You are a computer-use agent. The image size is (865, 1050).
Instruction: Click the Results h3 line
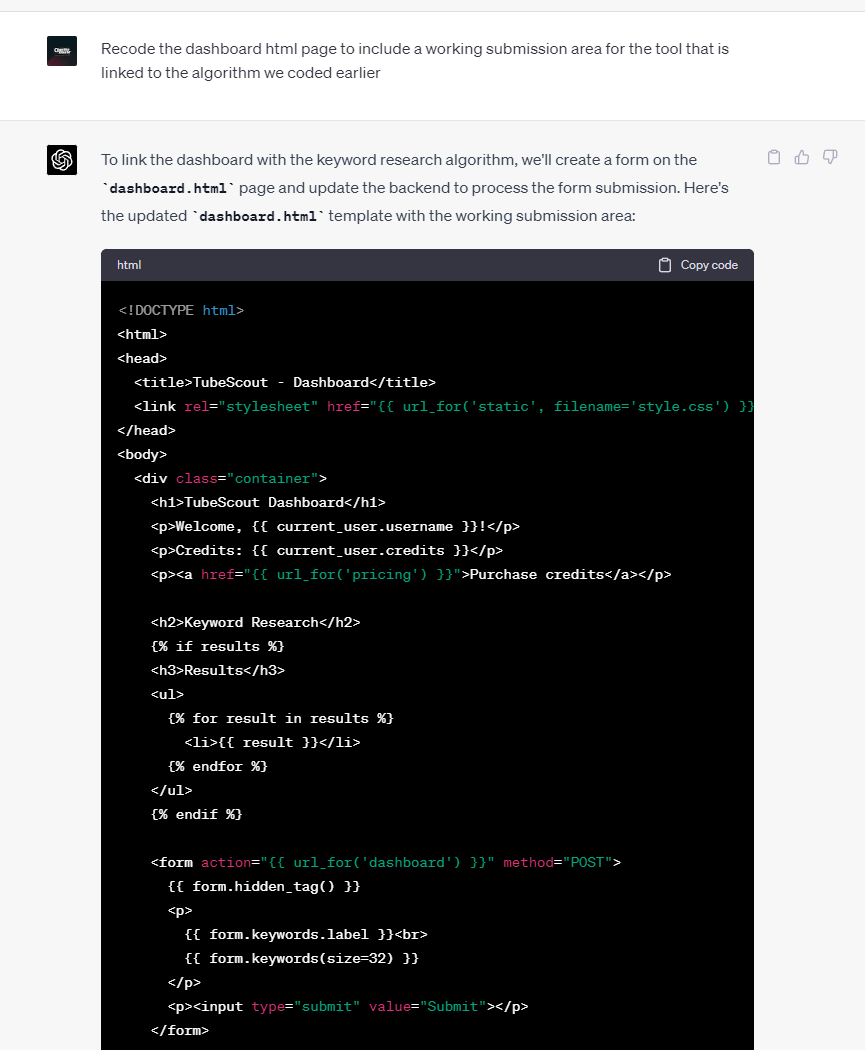tap(218, 671)
